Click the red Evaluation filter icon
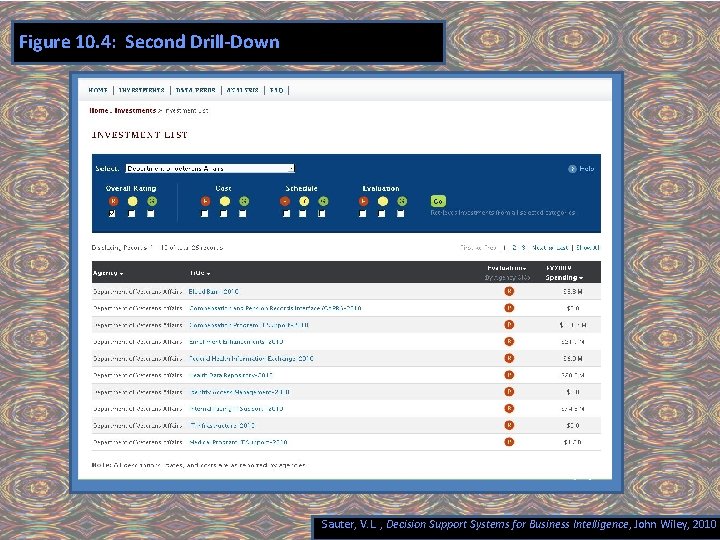This screenshot has width=720, height=540. point(363,201)
